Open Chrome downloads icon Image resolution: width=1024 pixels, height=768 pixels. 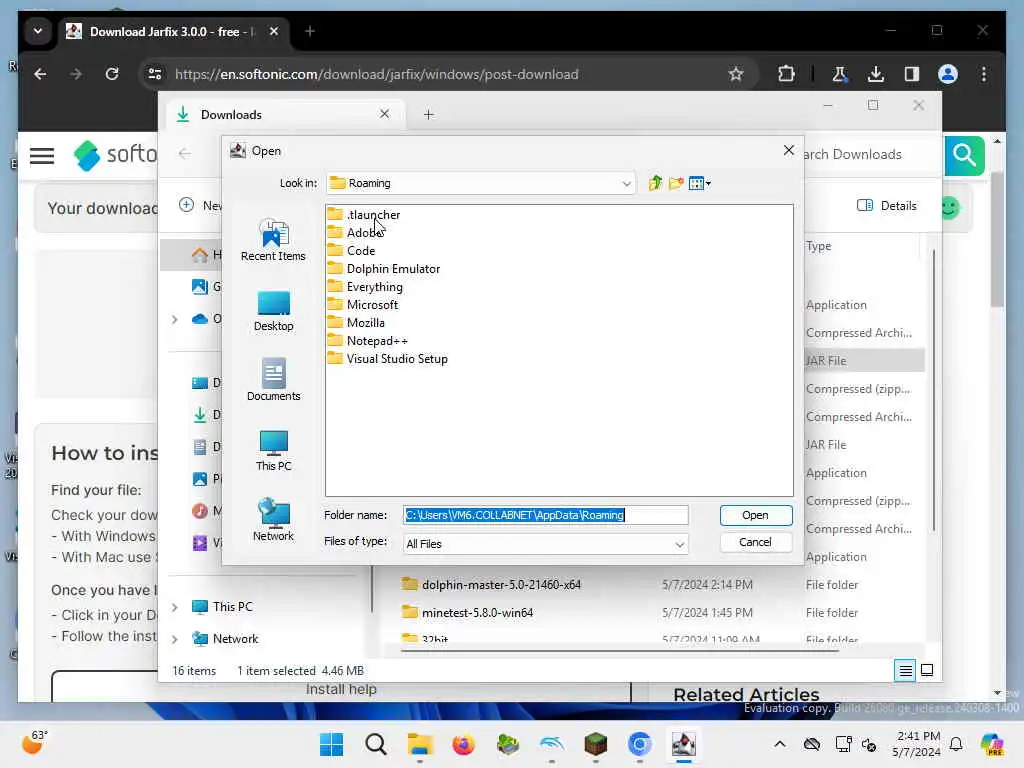point(876,74)
